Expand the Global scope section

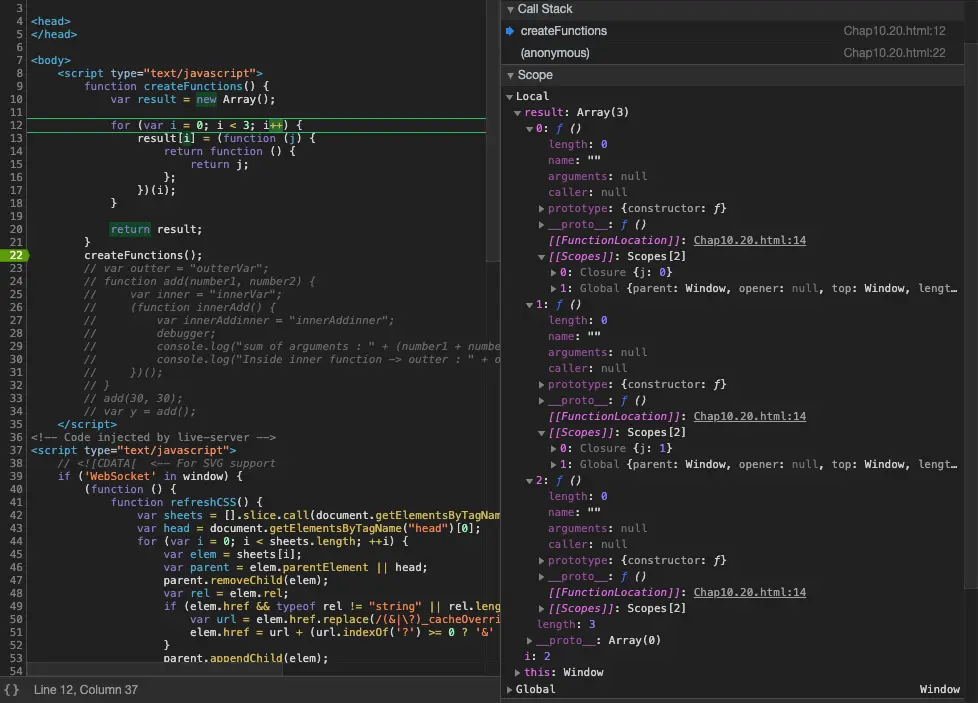click(510, 689)
